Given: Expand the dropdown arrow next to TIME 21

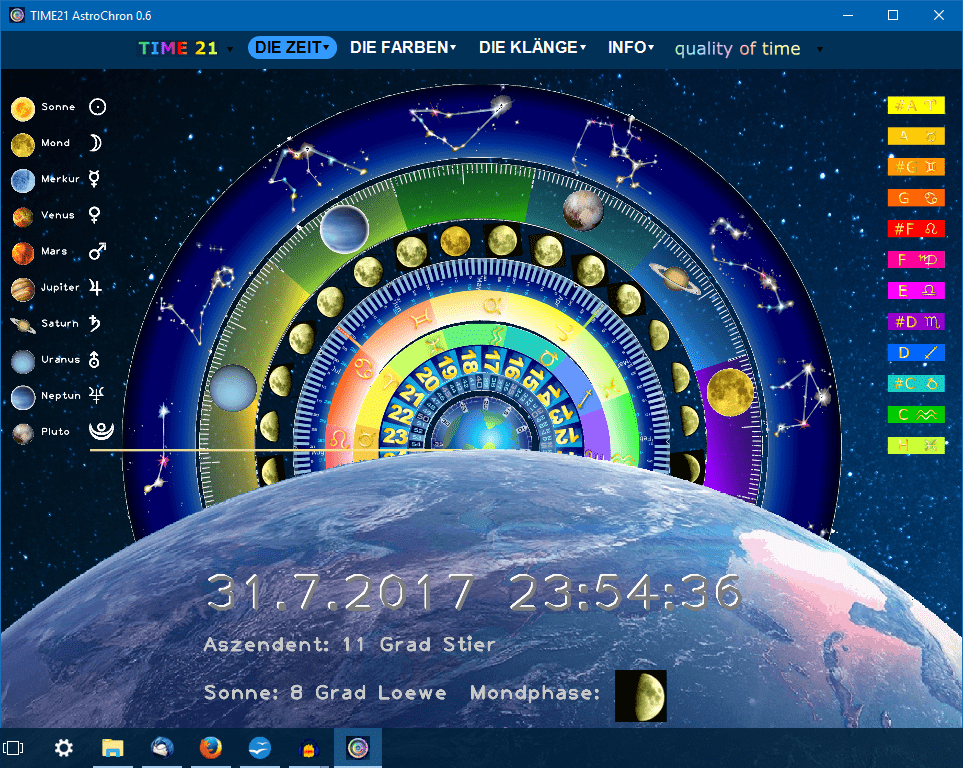Looking at the screenshot, I should (x=230, y=49).
